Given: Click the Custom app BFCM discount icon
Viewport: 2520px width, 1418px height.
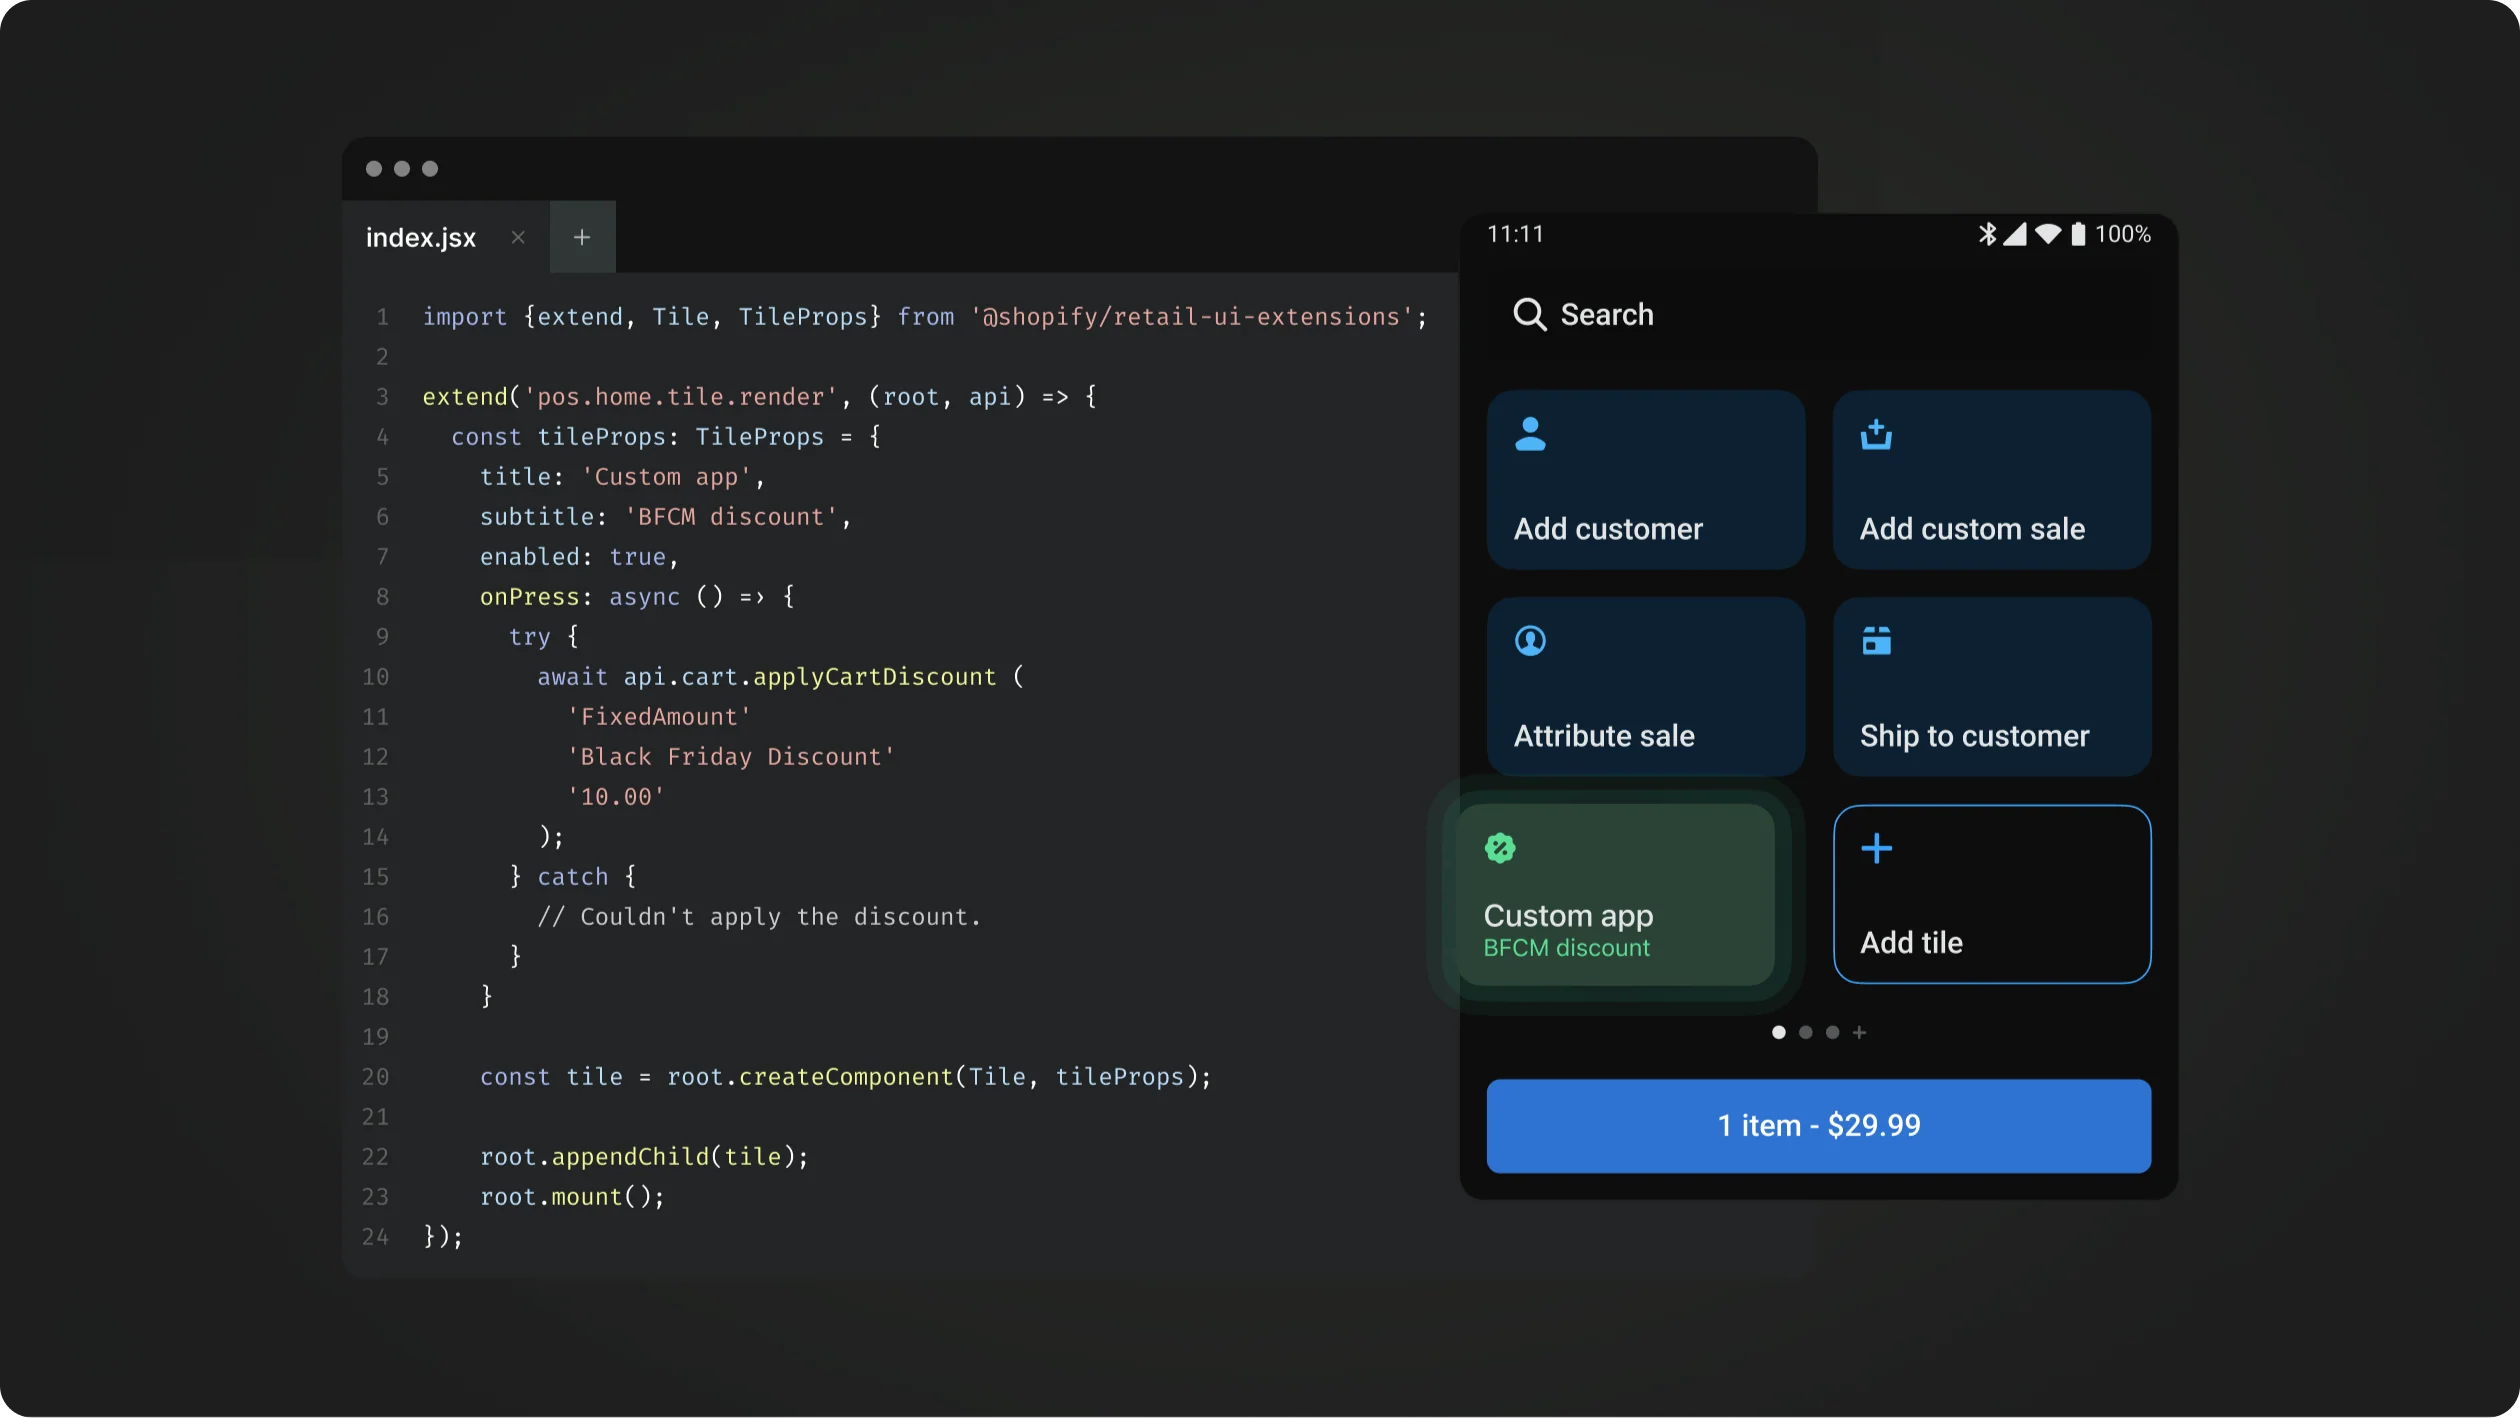Looking at the screenshot, I should pos(1499,848).
